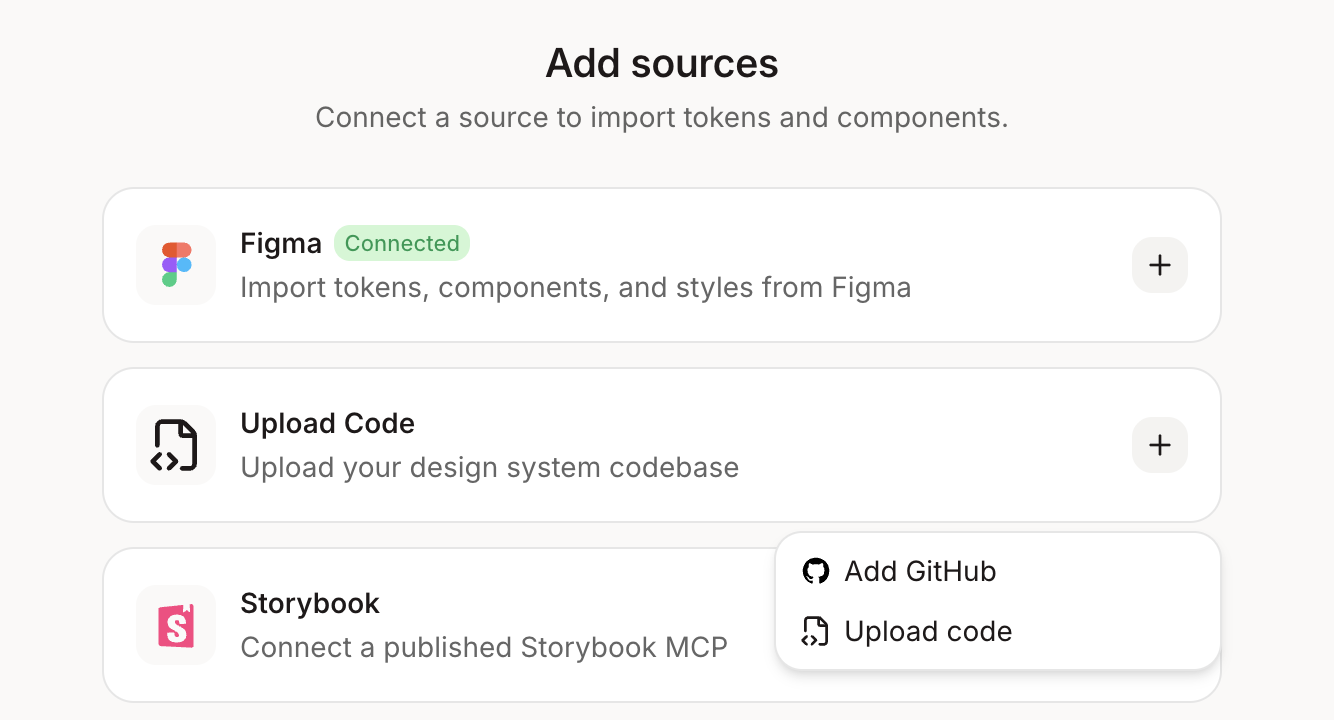The height and width of the screenshot is (720, 1334).
Task: Click the code file icon beside Upload code
Action: pos(816,631)
